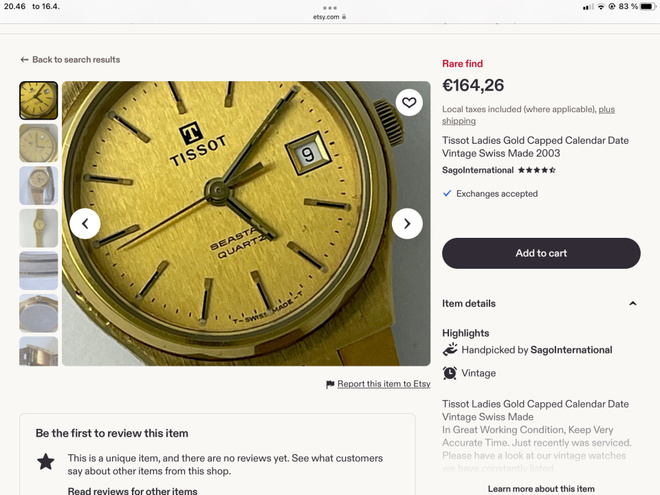
Task: Expand Learn more about this item
Action: (x=541, y=489)
